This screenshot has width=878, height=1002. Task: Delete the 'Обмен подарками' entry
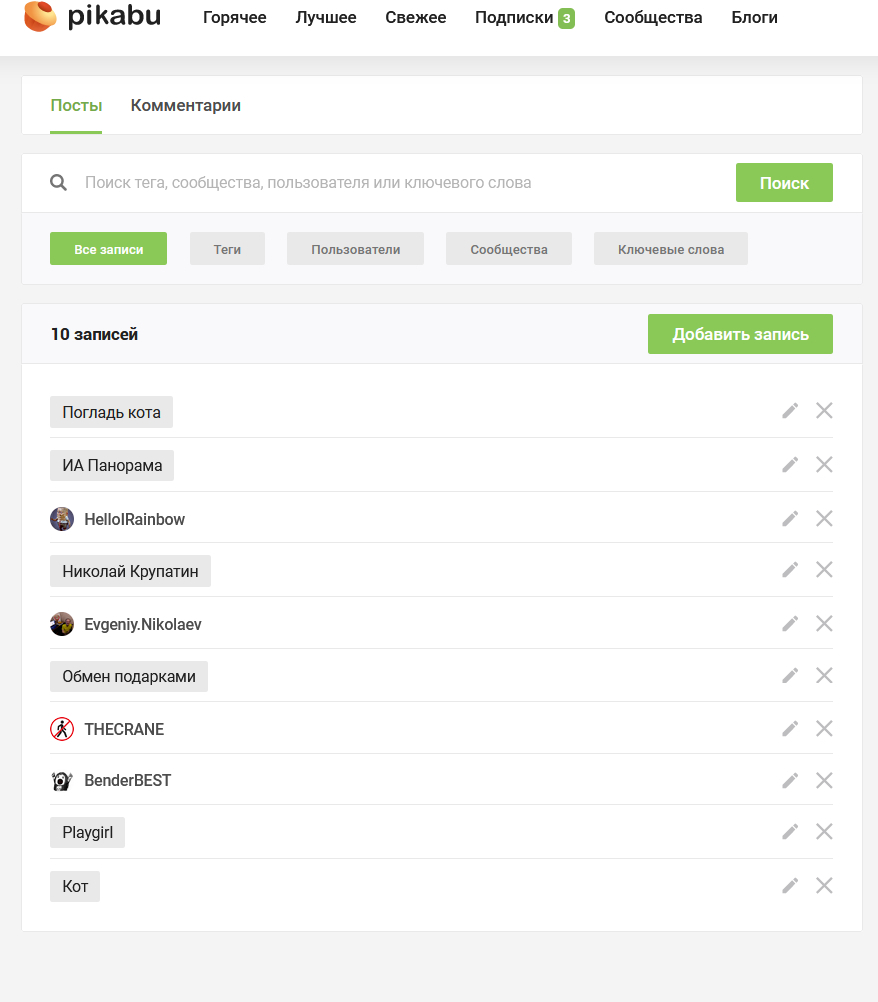[824, 675]
